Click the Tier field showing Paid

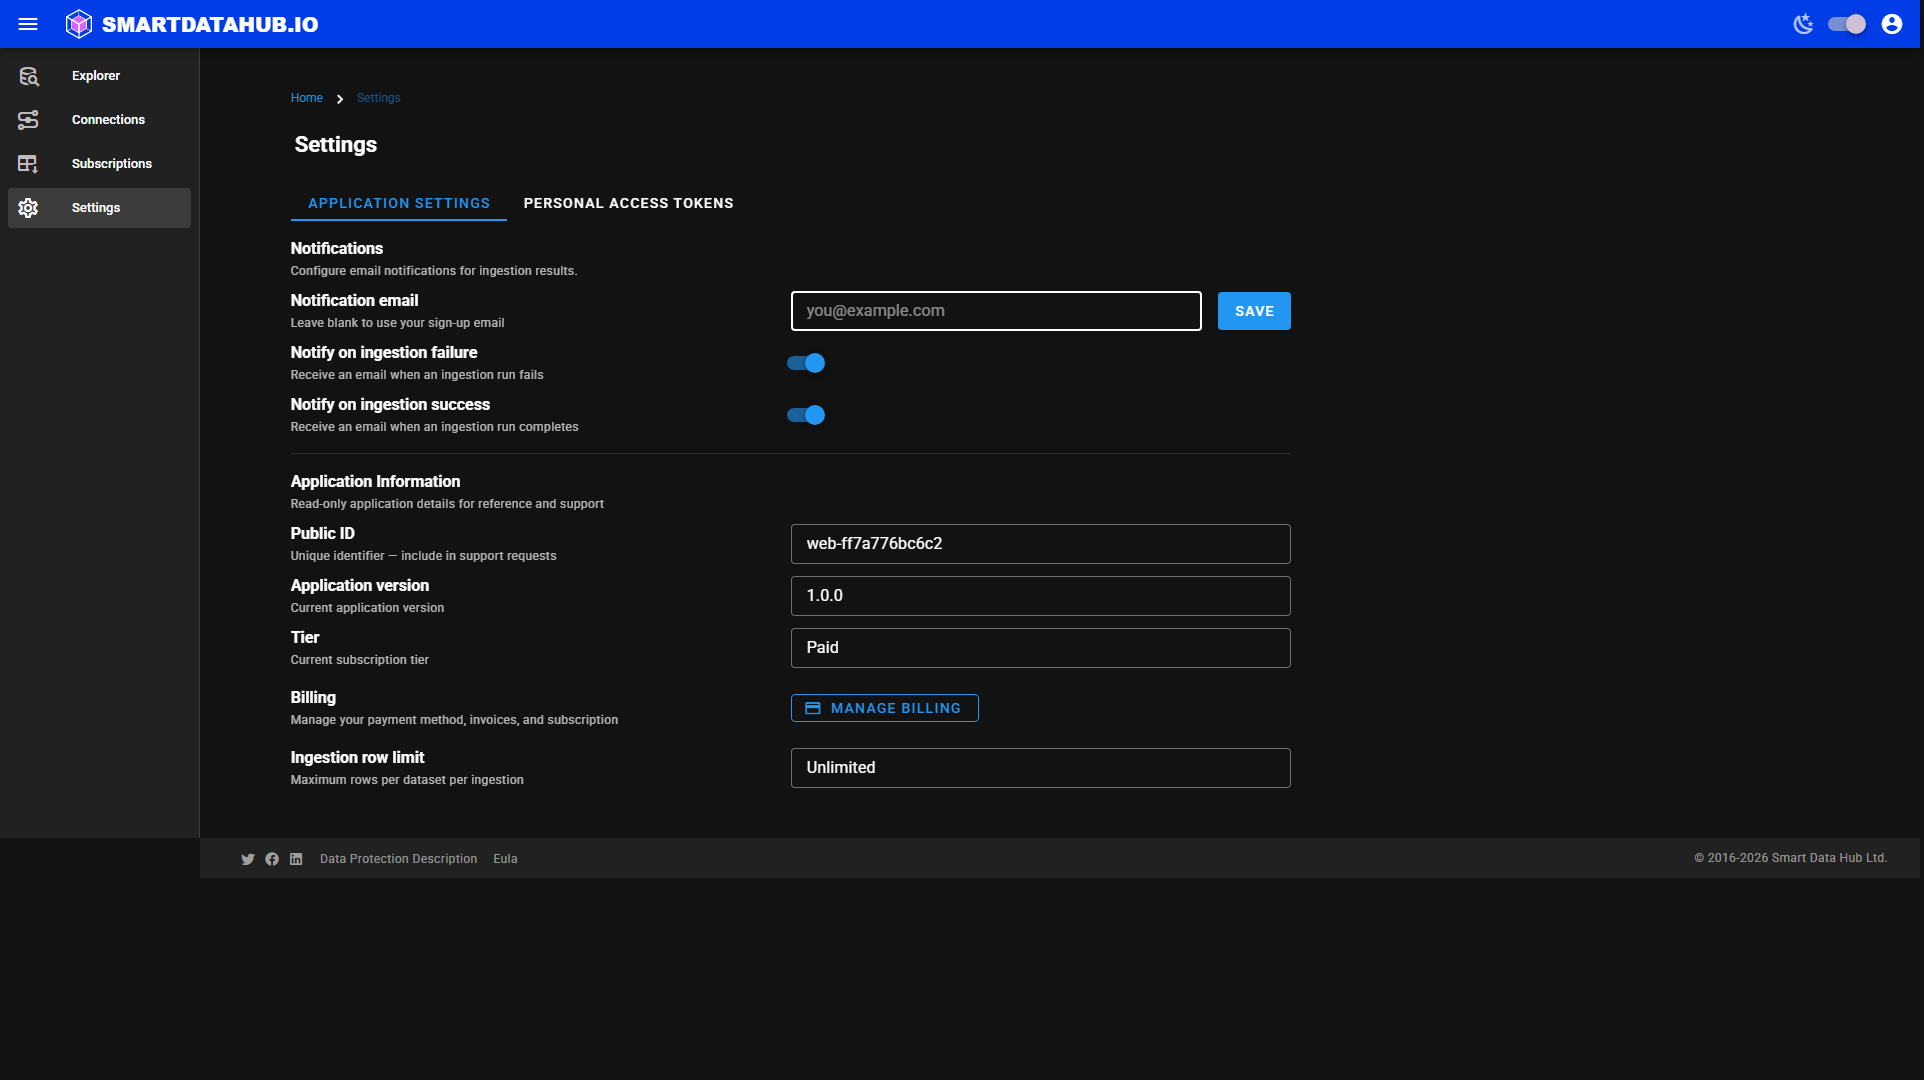1041,648
